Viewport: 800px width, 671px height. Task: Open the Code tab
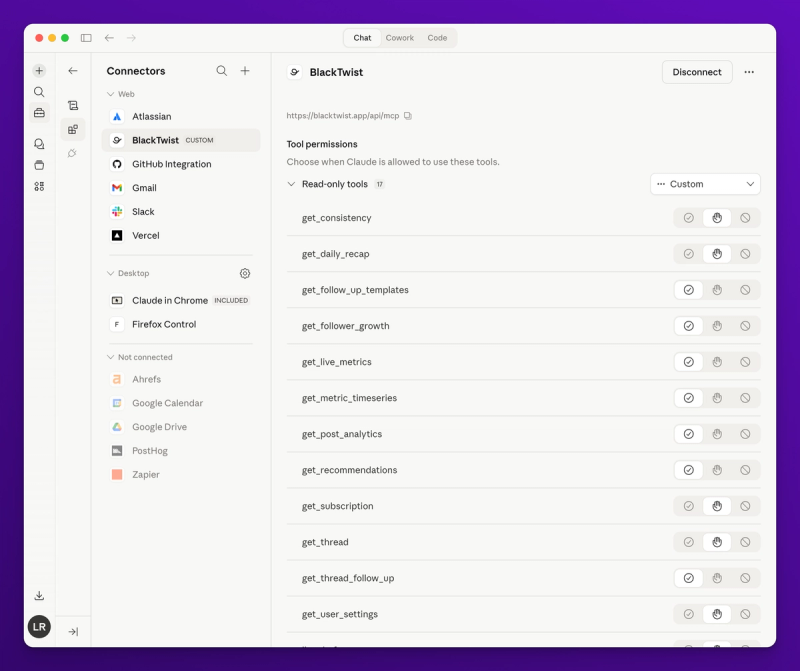pyautogui.click(x=437, y=38)
